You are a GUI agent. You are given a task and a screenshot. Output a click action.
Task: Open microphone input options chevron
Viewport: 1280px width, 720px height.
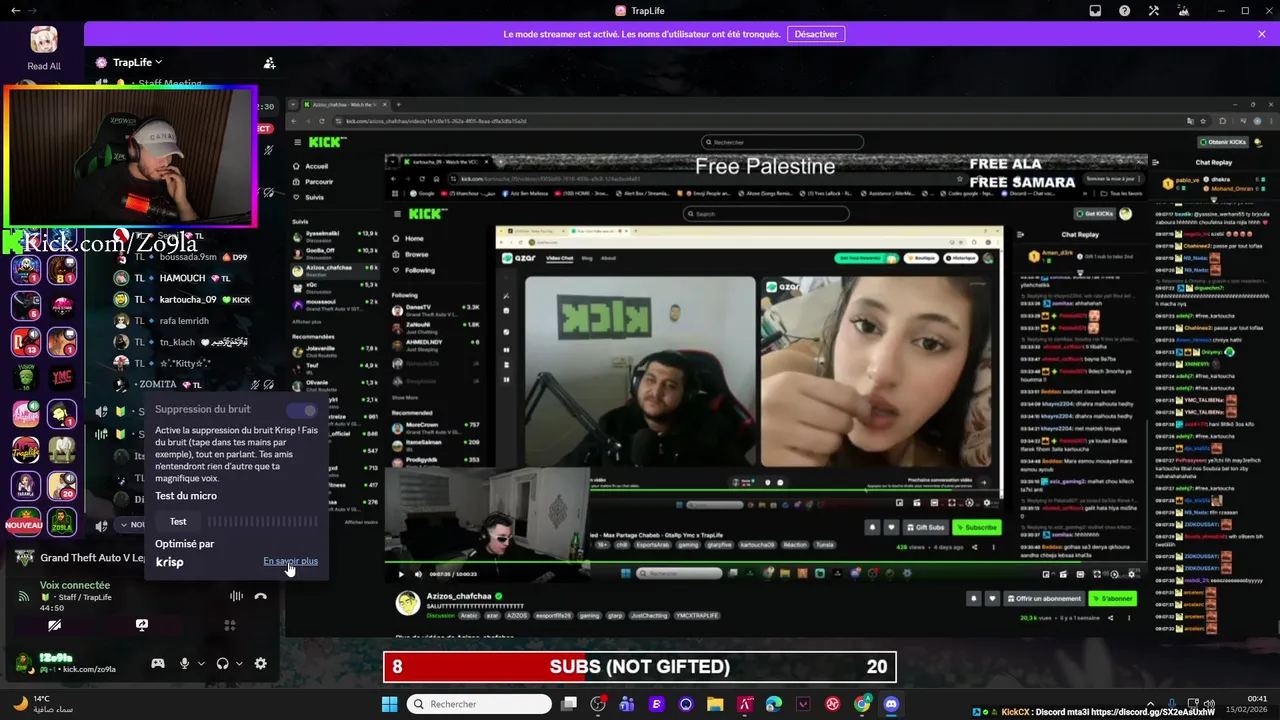point(201,663)
